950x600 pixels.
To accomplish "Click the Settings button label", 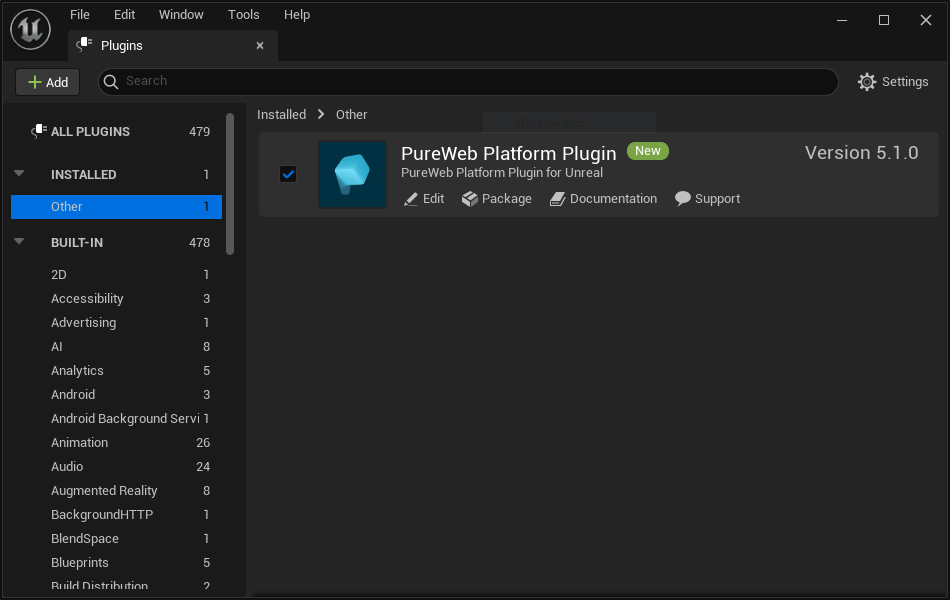I will (905, 82).
